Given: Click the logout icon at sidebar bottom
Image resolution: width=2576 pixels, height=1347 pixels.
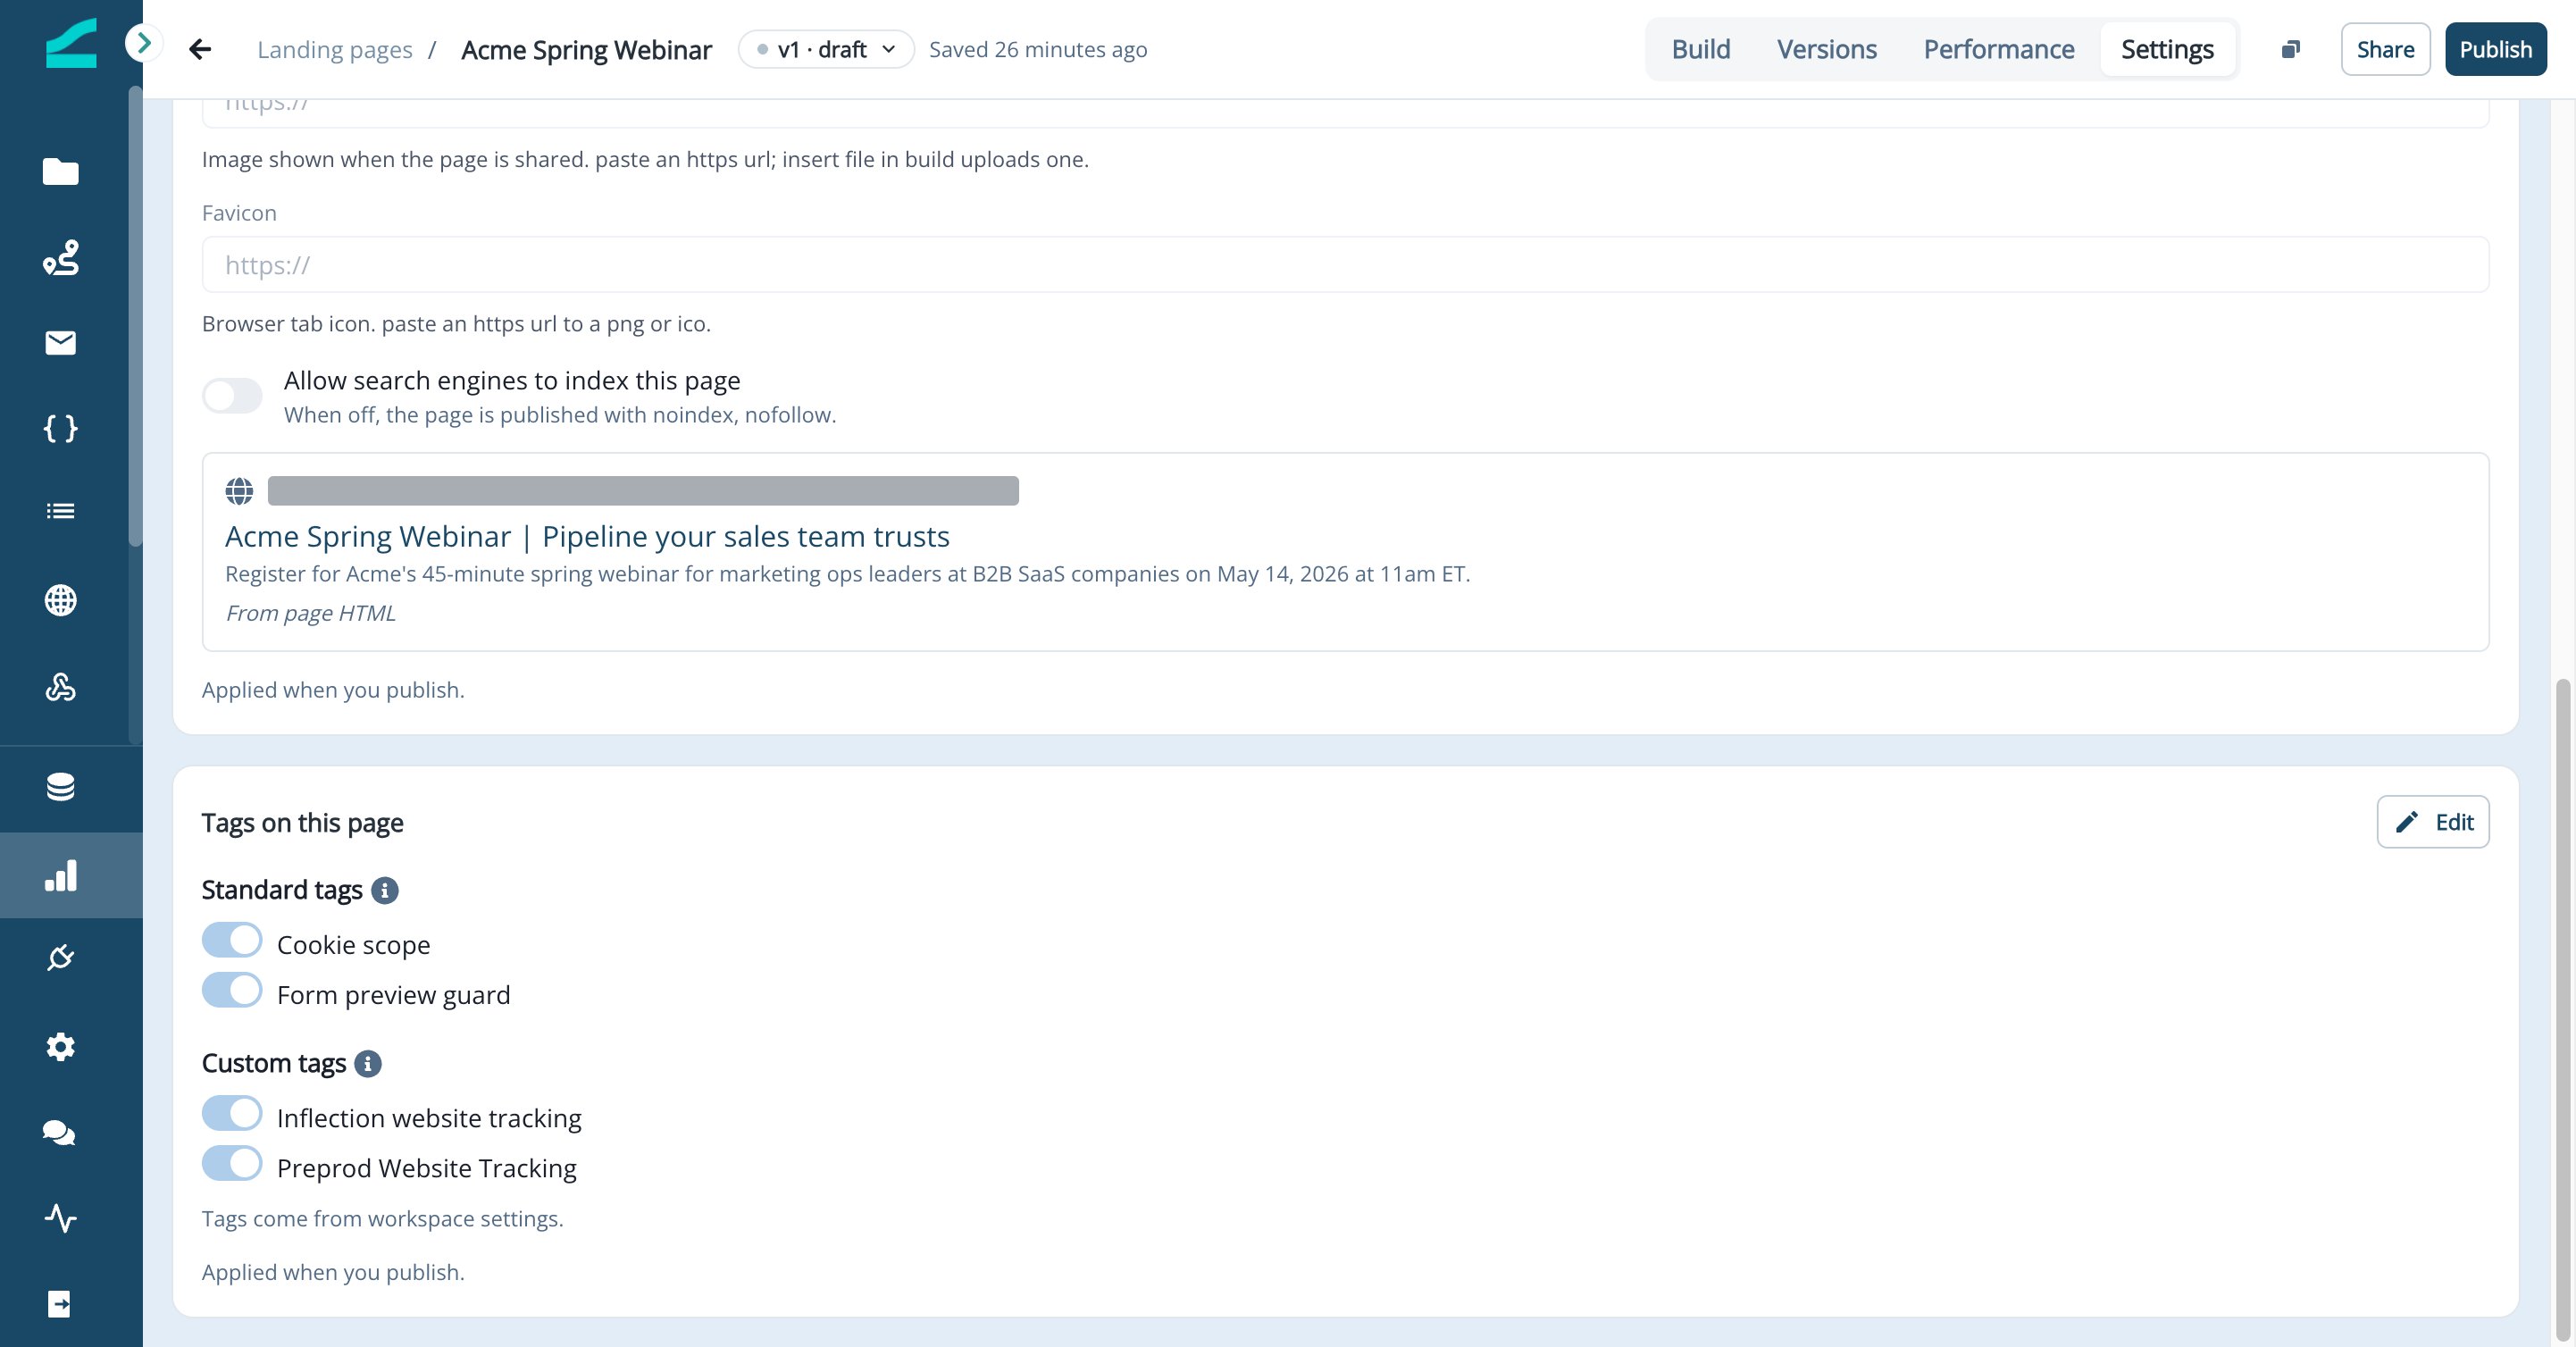Looking at the screenshot, I should tap(60, 1304).
